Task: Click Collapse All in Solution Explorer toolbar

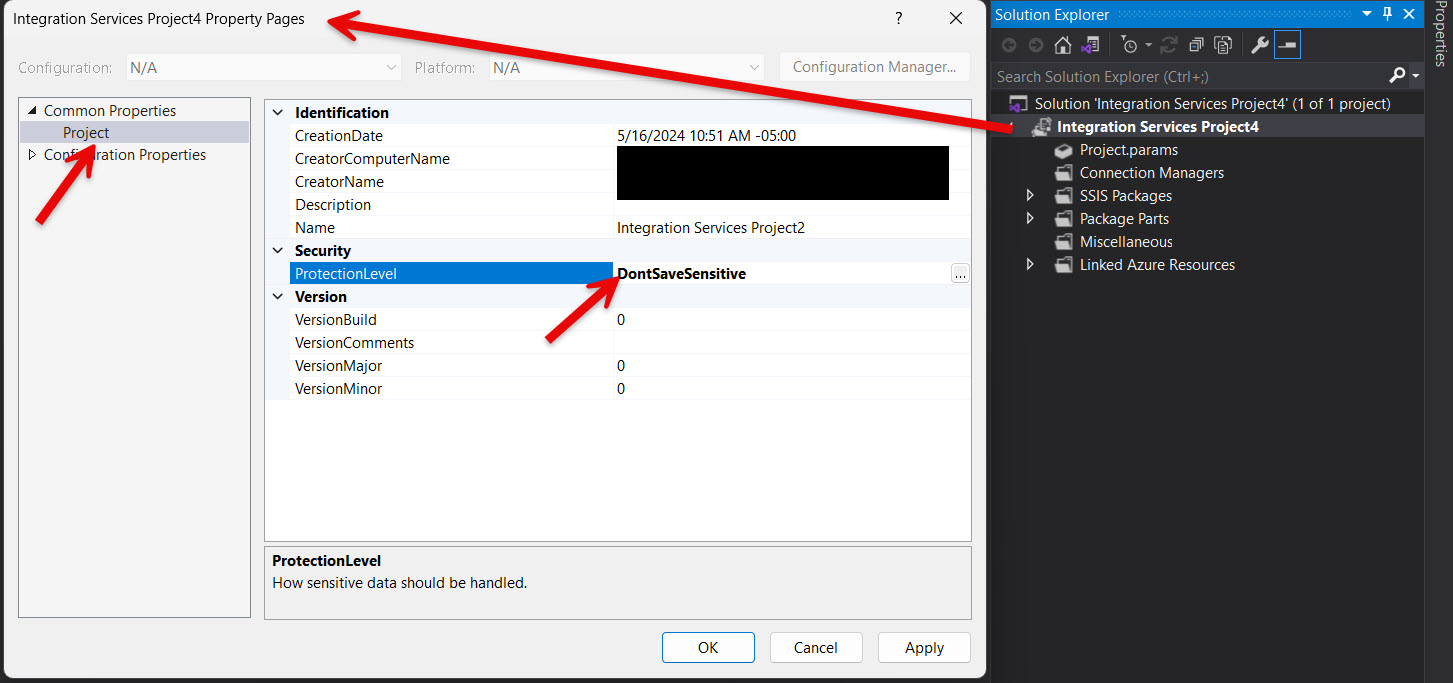Action: (x=1196, y=45)
